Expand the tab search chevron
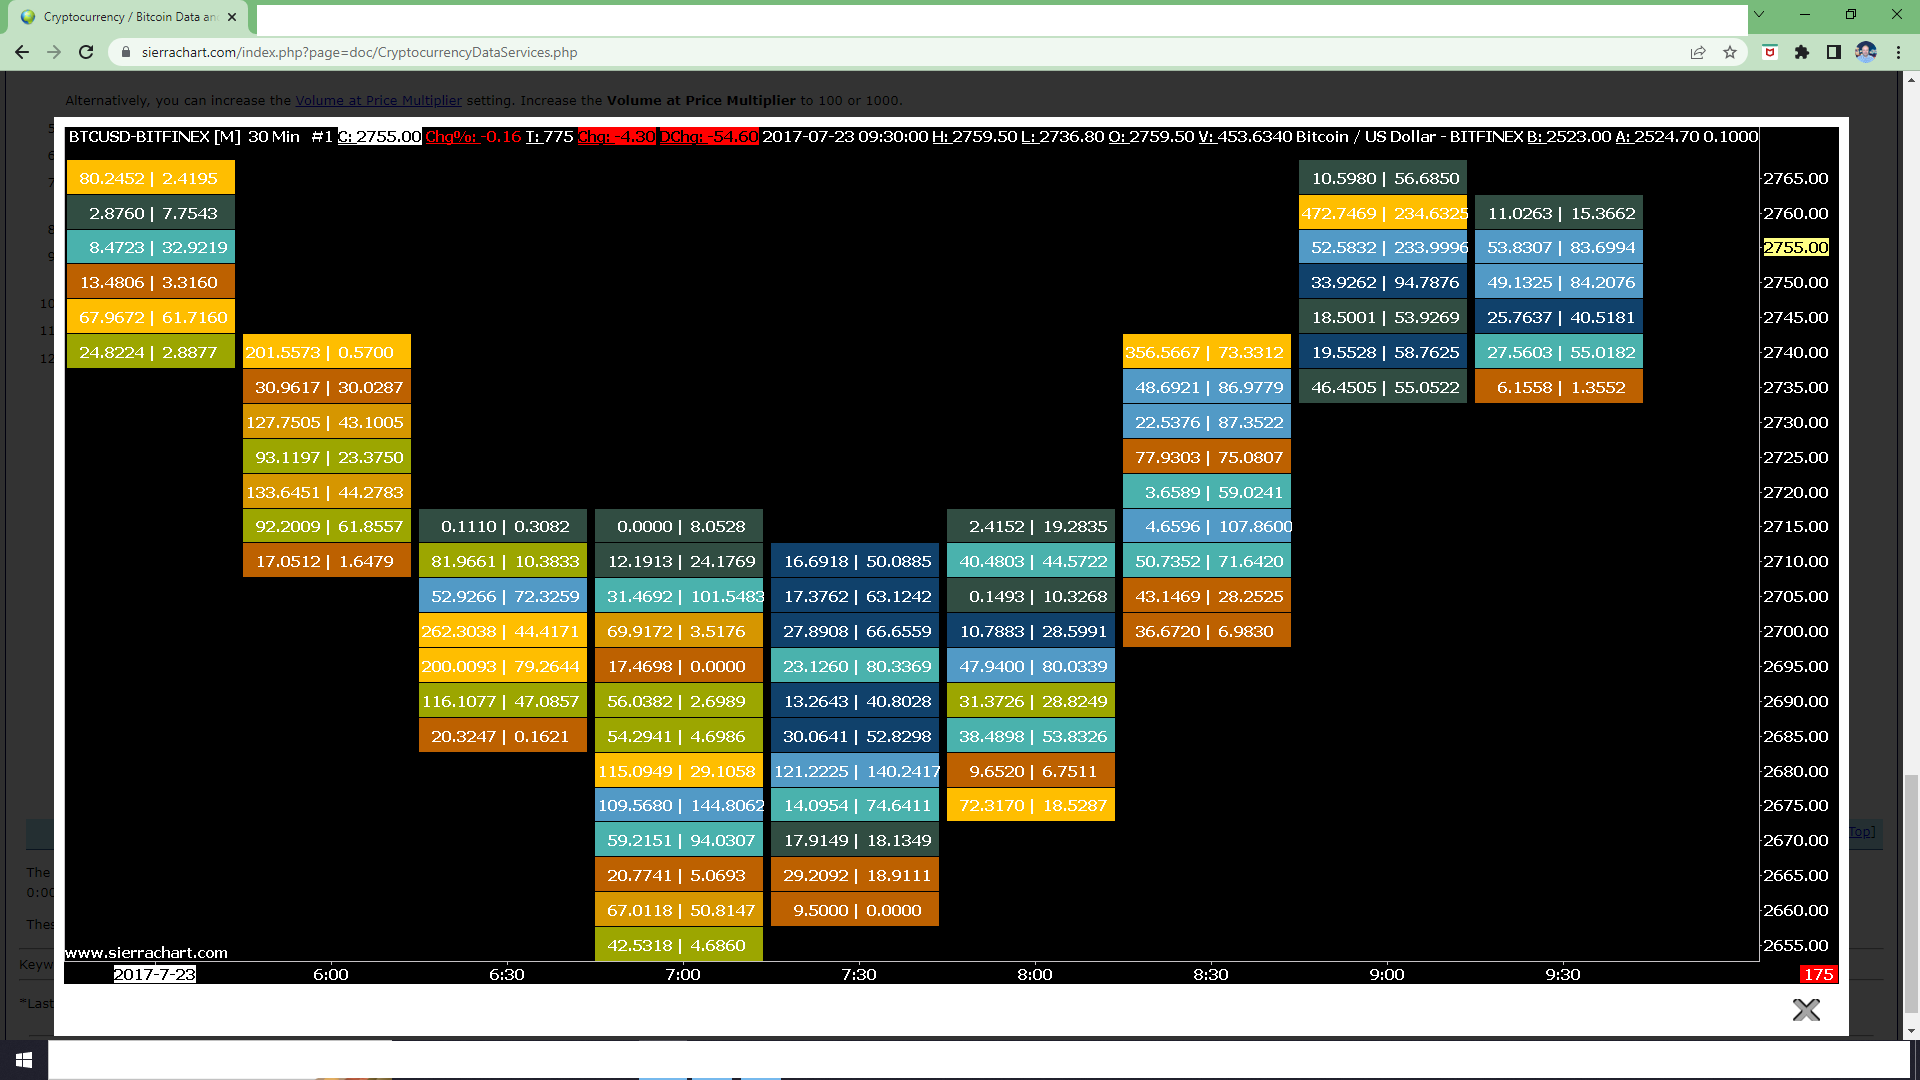The image size is (1920, 1080). coord(1759,15)
